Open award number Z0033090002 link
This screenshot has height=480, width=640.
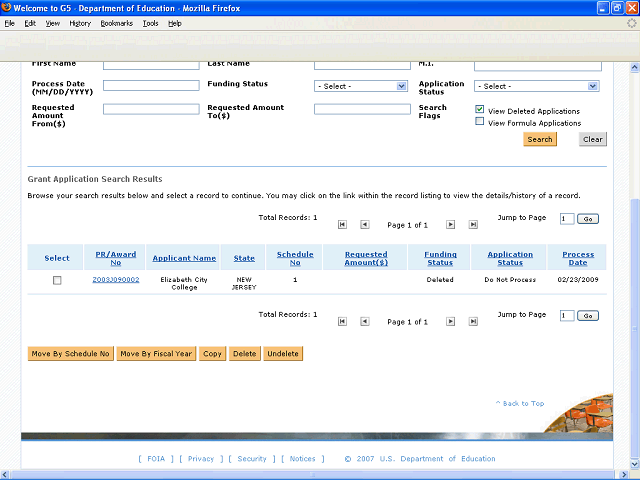[x=116, y=280]
